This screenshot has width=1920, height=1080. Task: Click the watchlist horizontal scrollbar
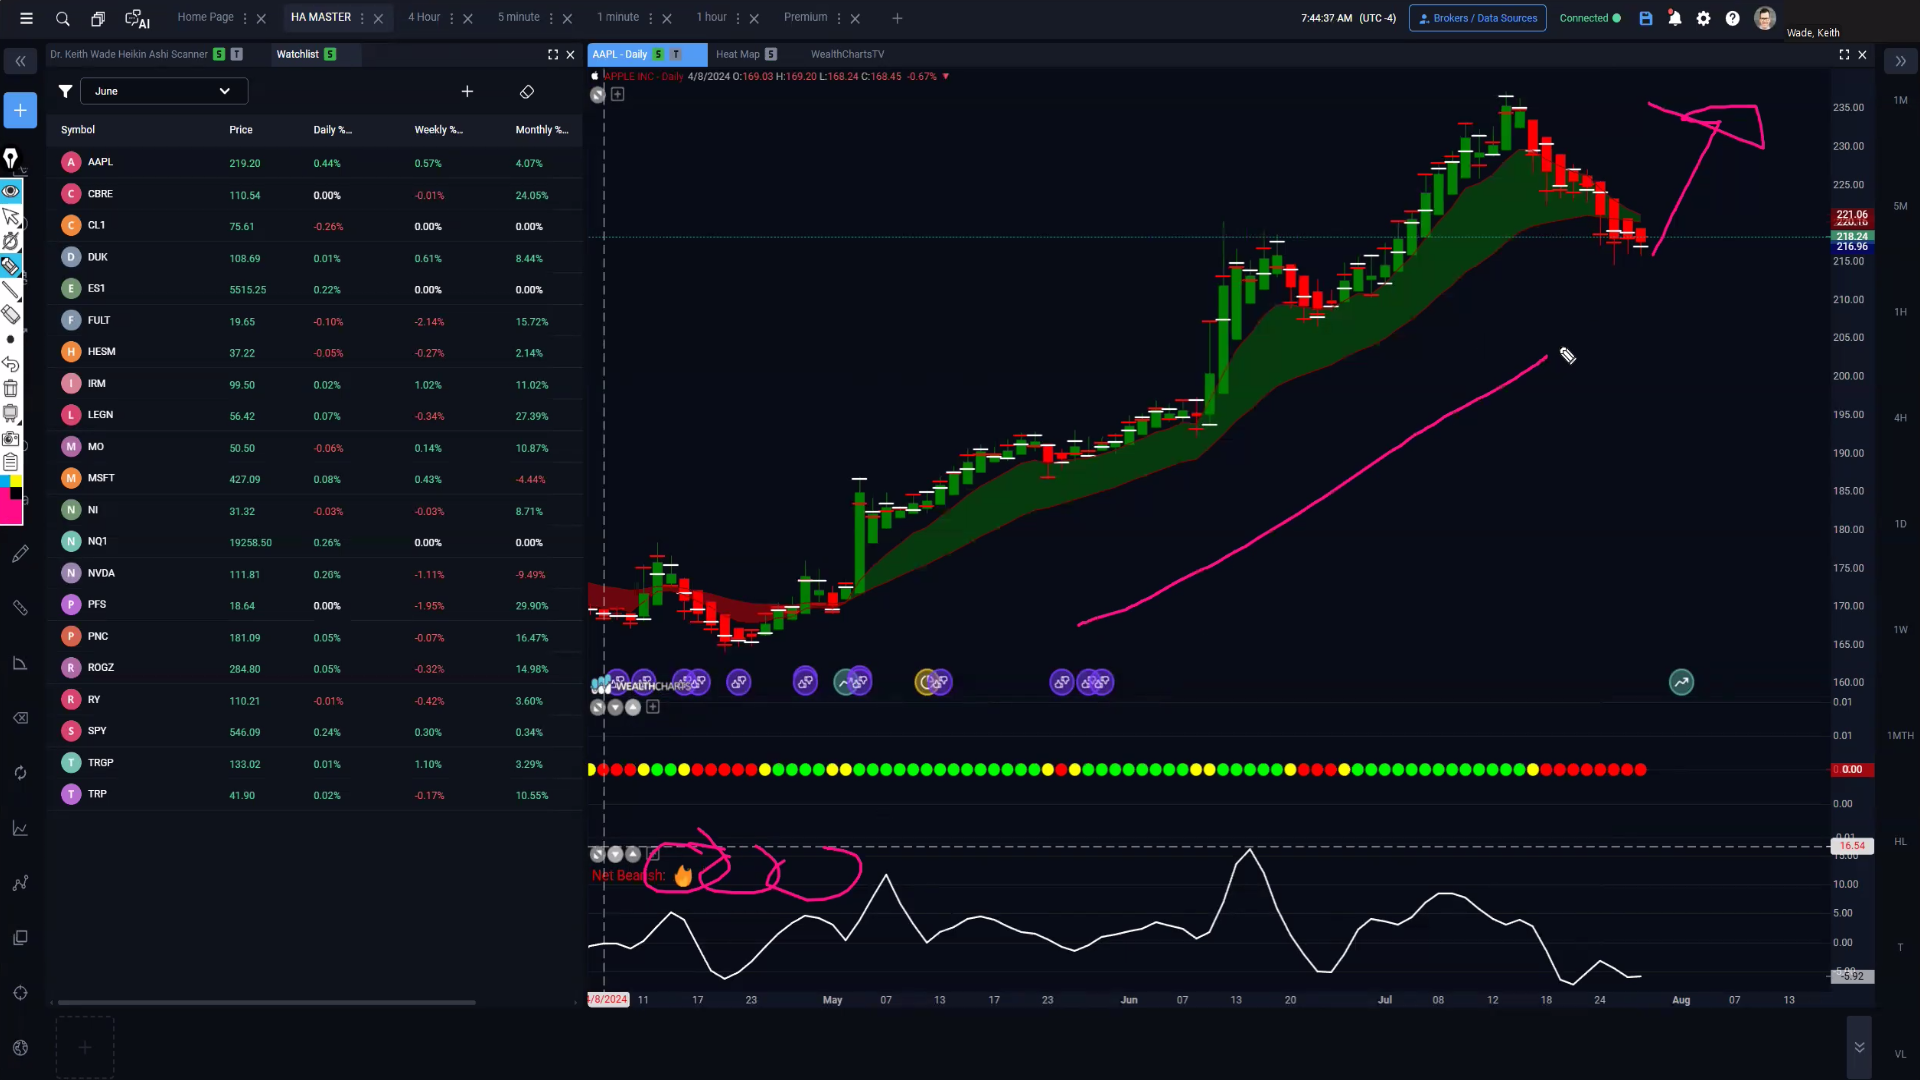coord(266,1002)
